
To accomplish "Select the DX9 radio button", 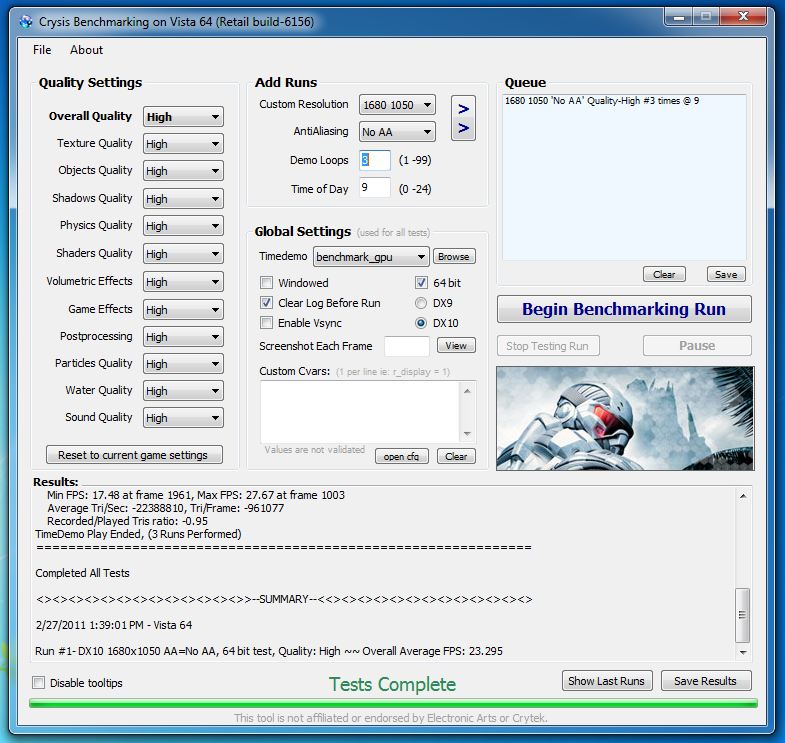I will tap(421, 303).
